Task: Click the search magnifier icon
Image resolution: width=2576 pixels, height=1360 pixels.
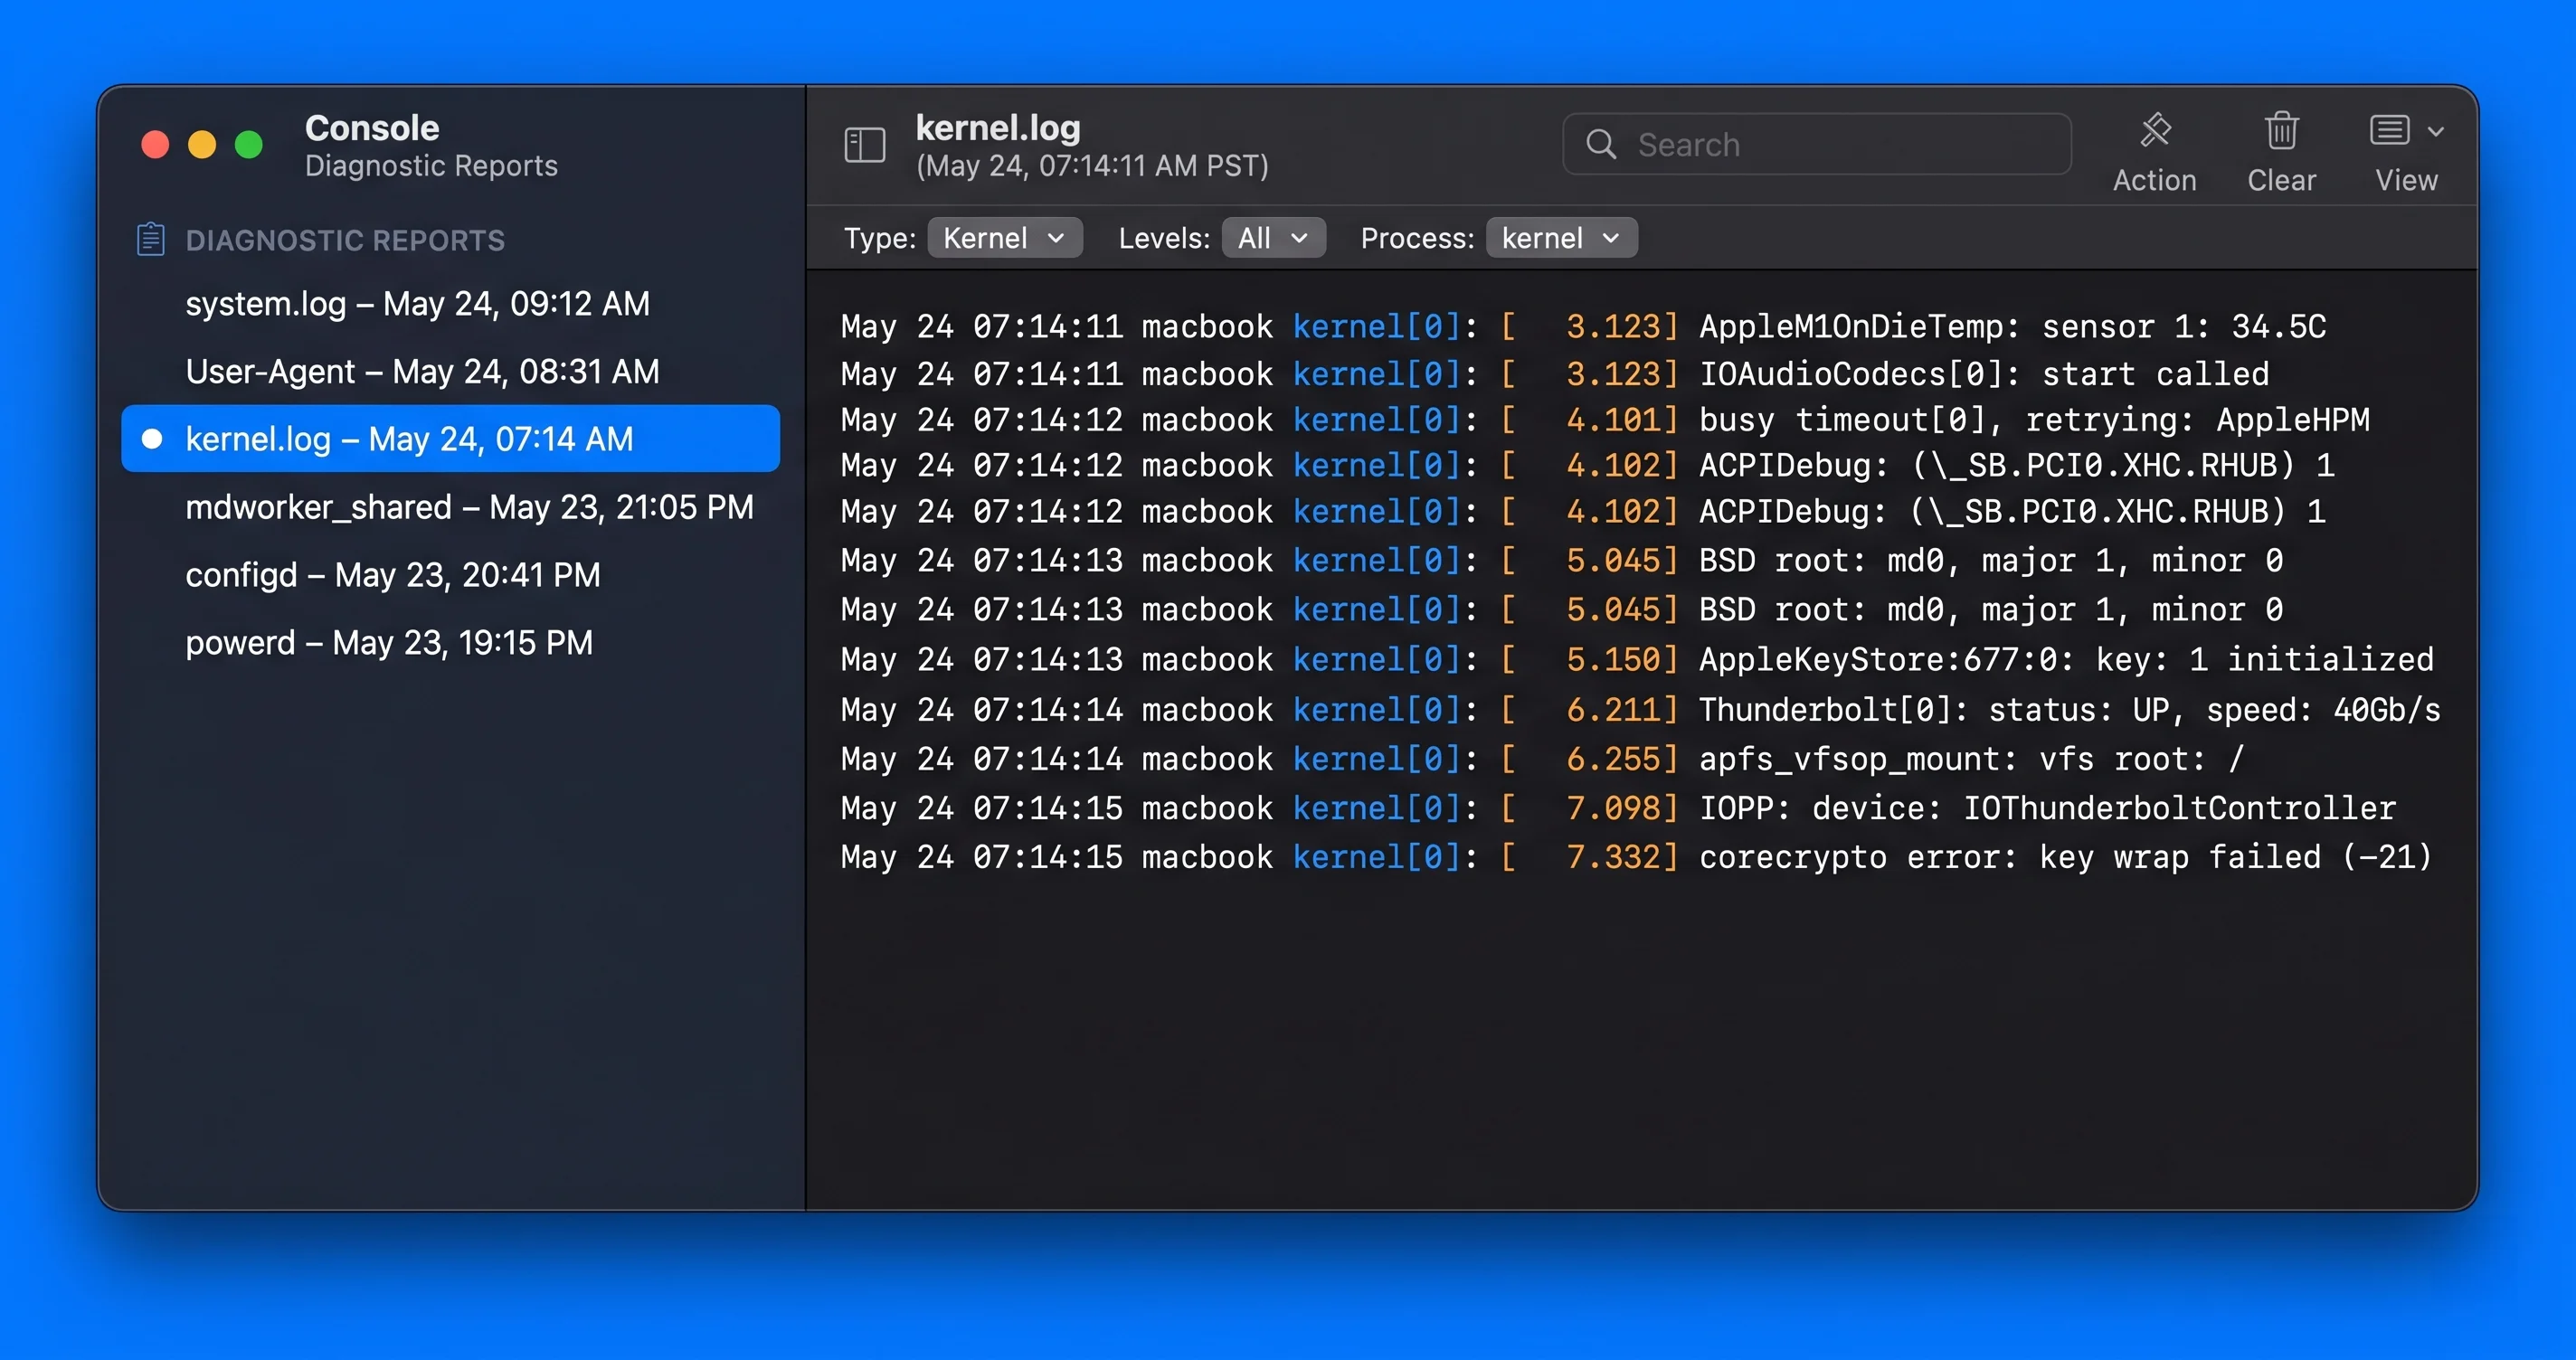Action: 1600,144
